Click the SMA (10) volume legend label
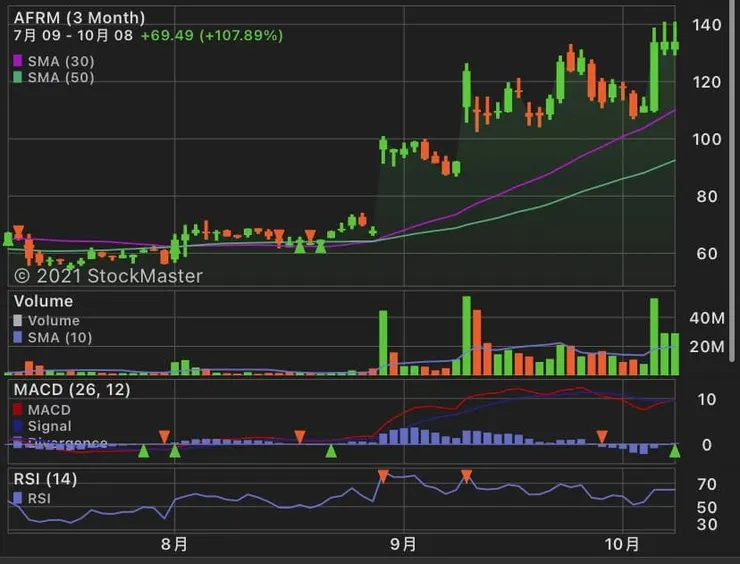The width and height of the screenshot is (740, 564). coord(60,337)
